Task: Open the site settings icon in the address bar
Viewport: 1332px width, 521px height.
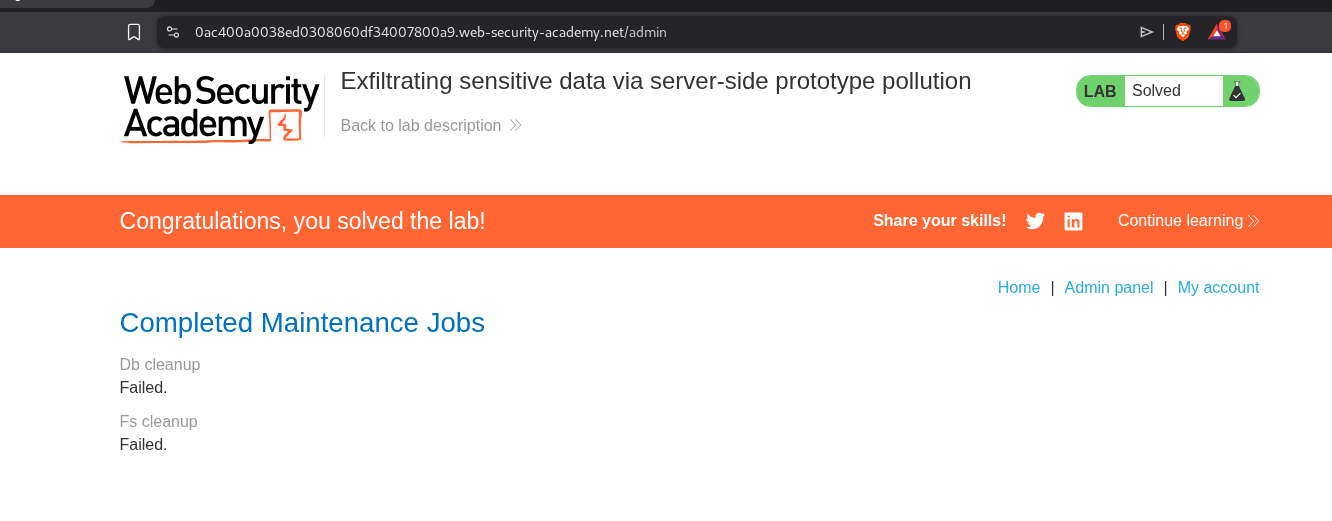Action: click(173, 32)
